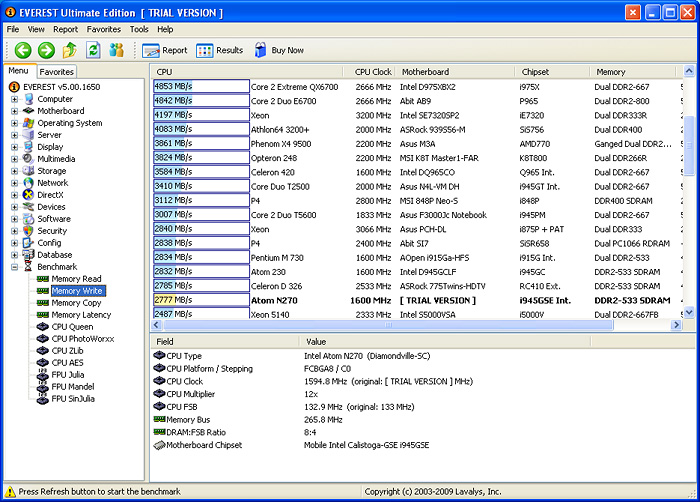Click the Benchmark hourglass icon
The image size is (700, 502).
click(29, 267)
